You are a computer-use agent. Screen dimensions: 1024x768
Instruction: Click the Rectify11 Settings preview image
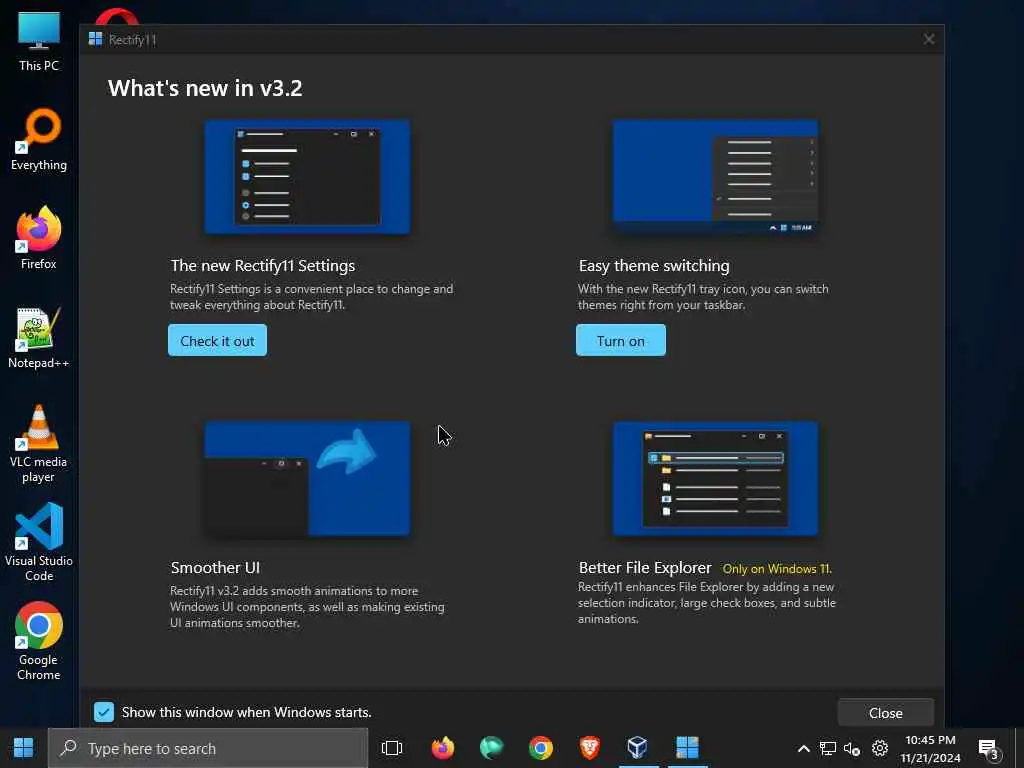(308, 176)
